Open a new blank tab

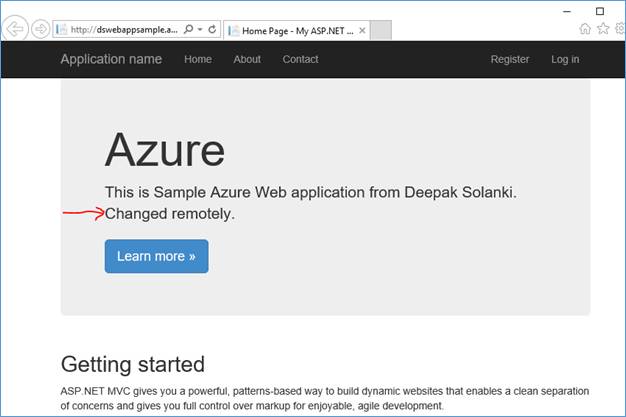point(381,30)
